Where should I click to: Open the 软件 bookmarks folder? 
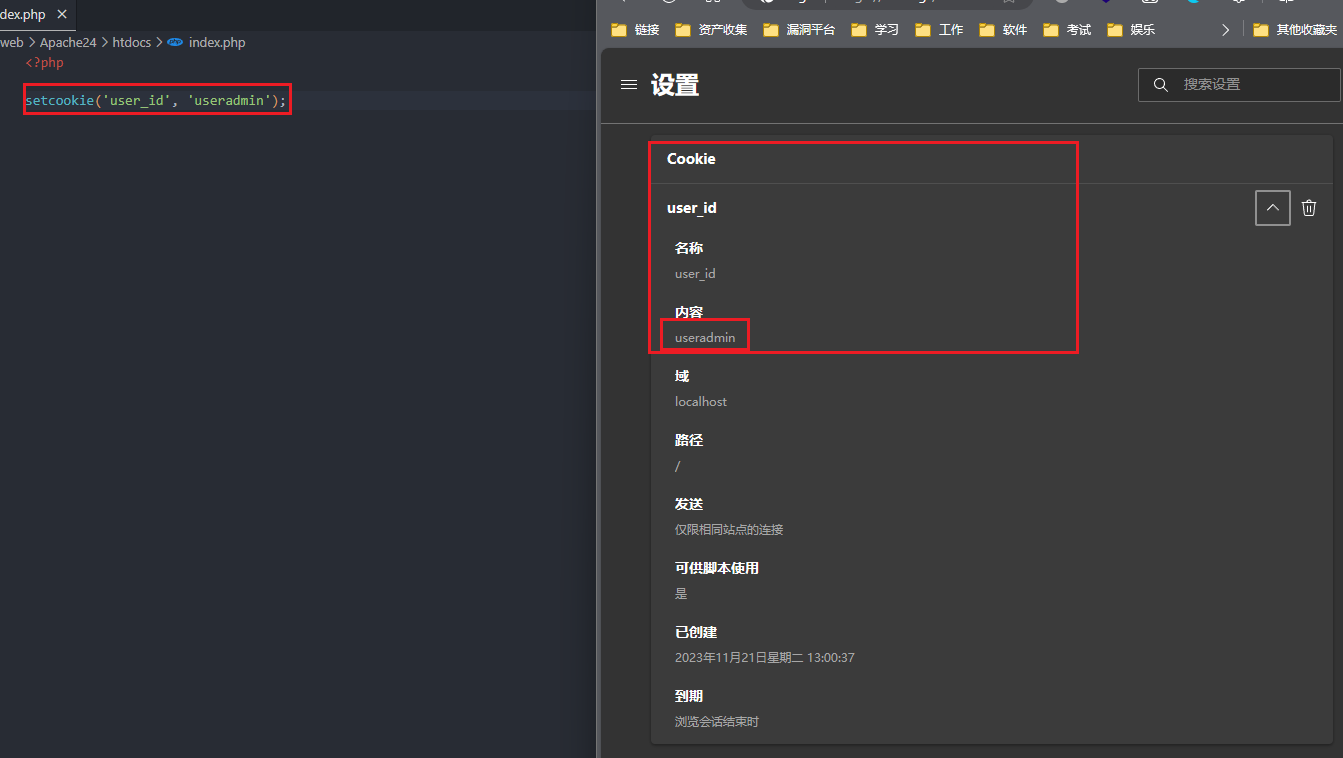tap(1003, 30)
